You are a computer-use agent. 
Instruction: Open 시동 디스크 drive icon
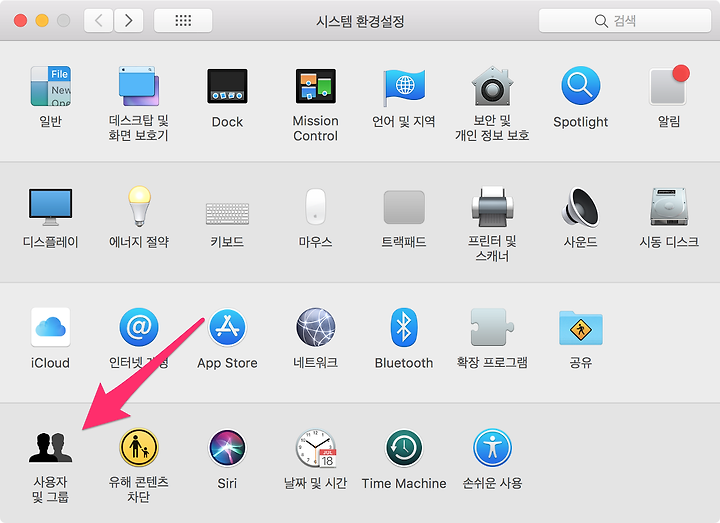(x=669, y=207)
